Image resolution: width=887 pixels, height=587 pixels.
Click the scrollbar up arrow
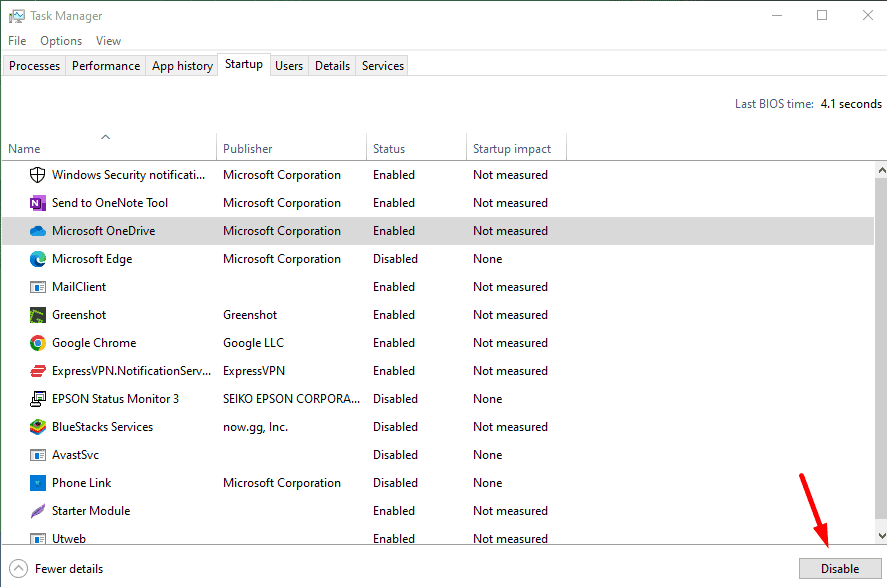coord(881,170)
